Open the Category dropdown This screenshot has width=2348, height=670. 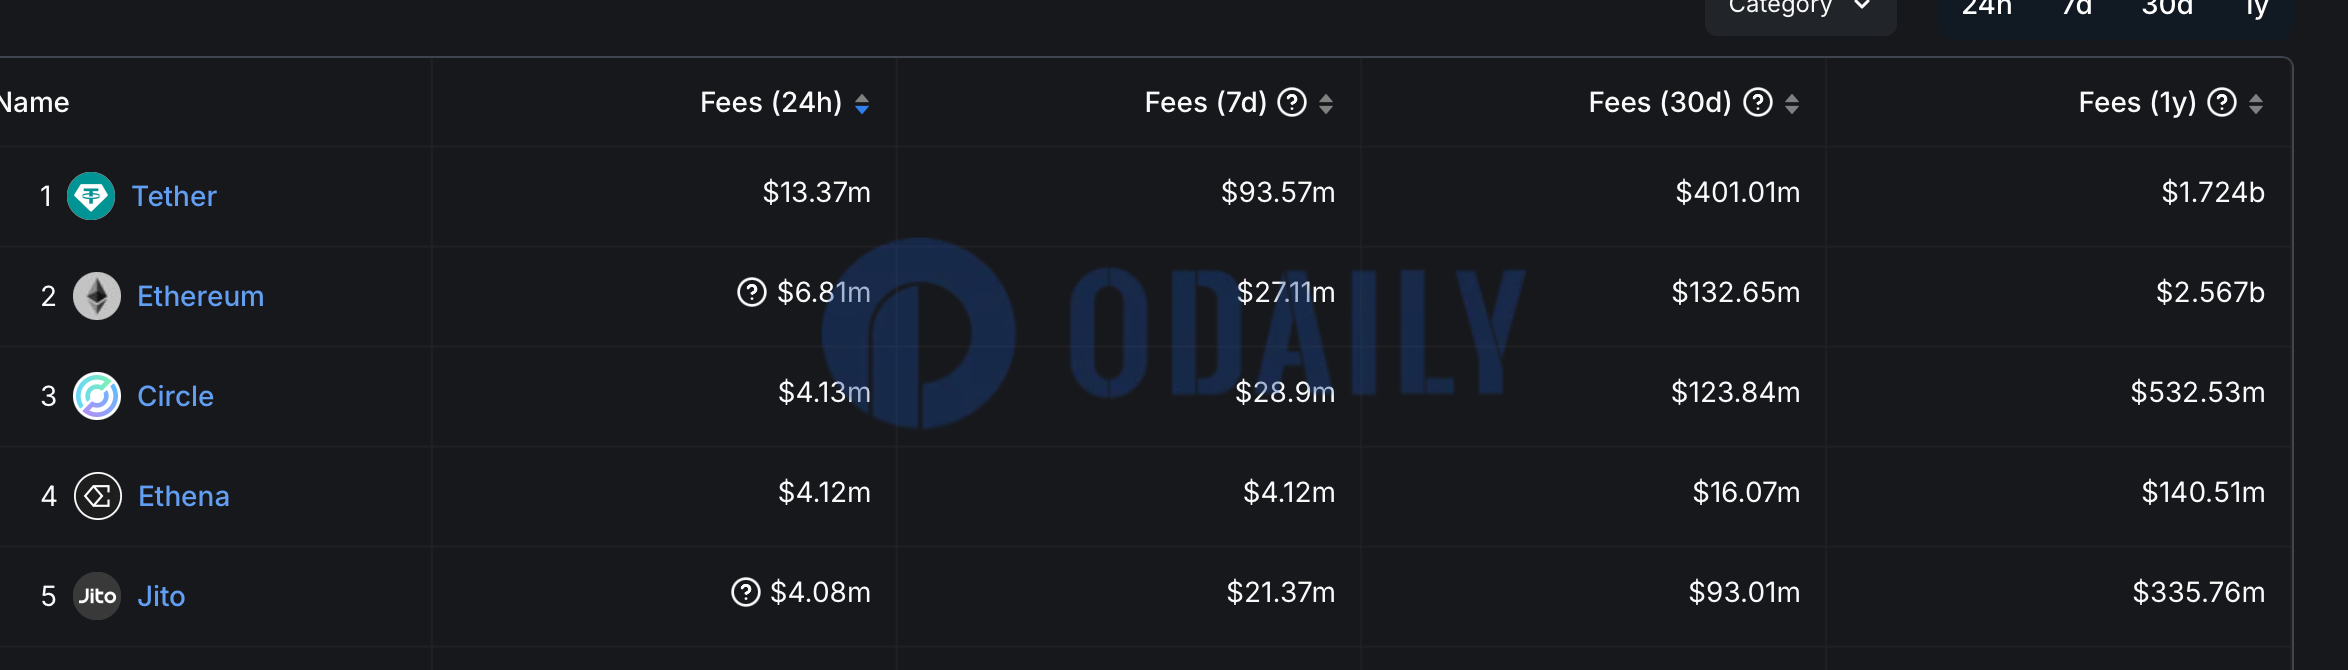[1800, 10]
